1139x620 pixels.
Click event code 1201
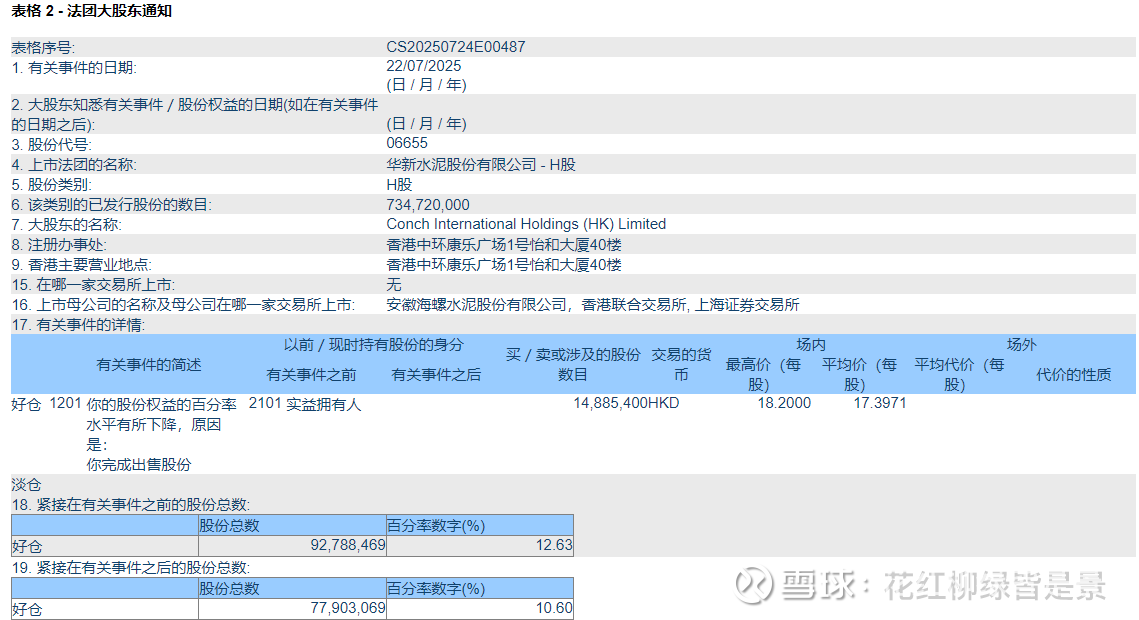[x=65, y=404]
